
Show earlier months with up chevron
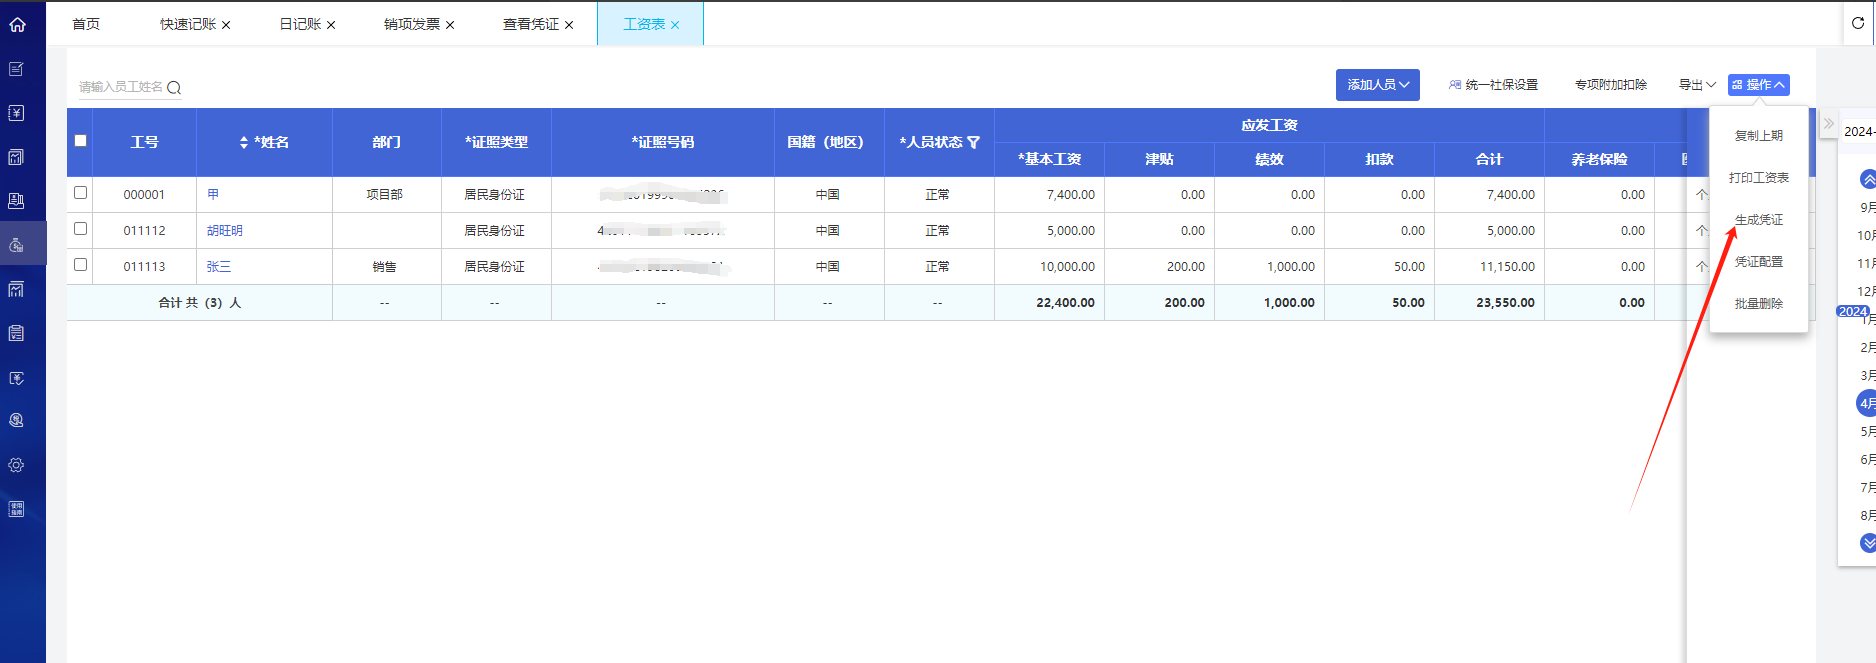[1867, 179]
